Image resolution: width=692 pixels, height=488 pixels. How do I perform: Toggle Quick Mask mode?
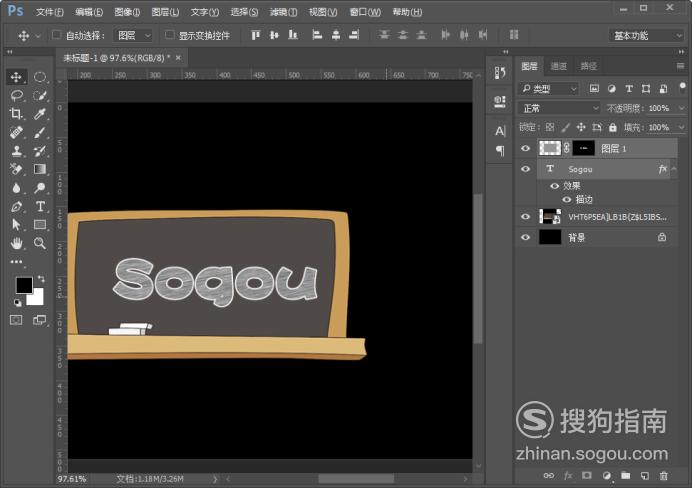click(16, 320)
